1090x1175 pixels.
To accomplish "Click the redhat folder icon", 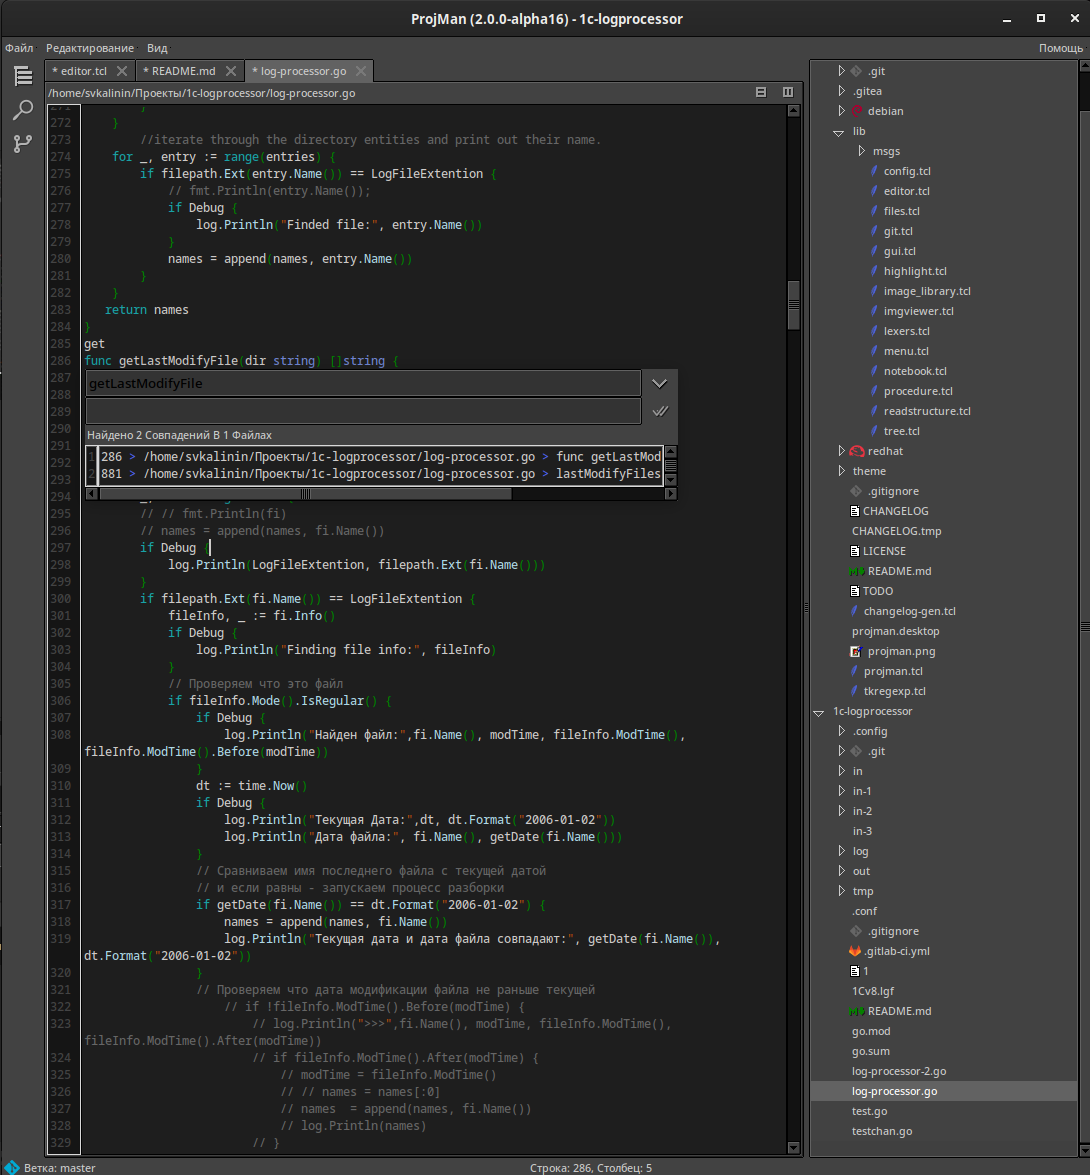I will [857, 451].
